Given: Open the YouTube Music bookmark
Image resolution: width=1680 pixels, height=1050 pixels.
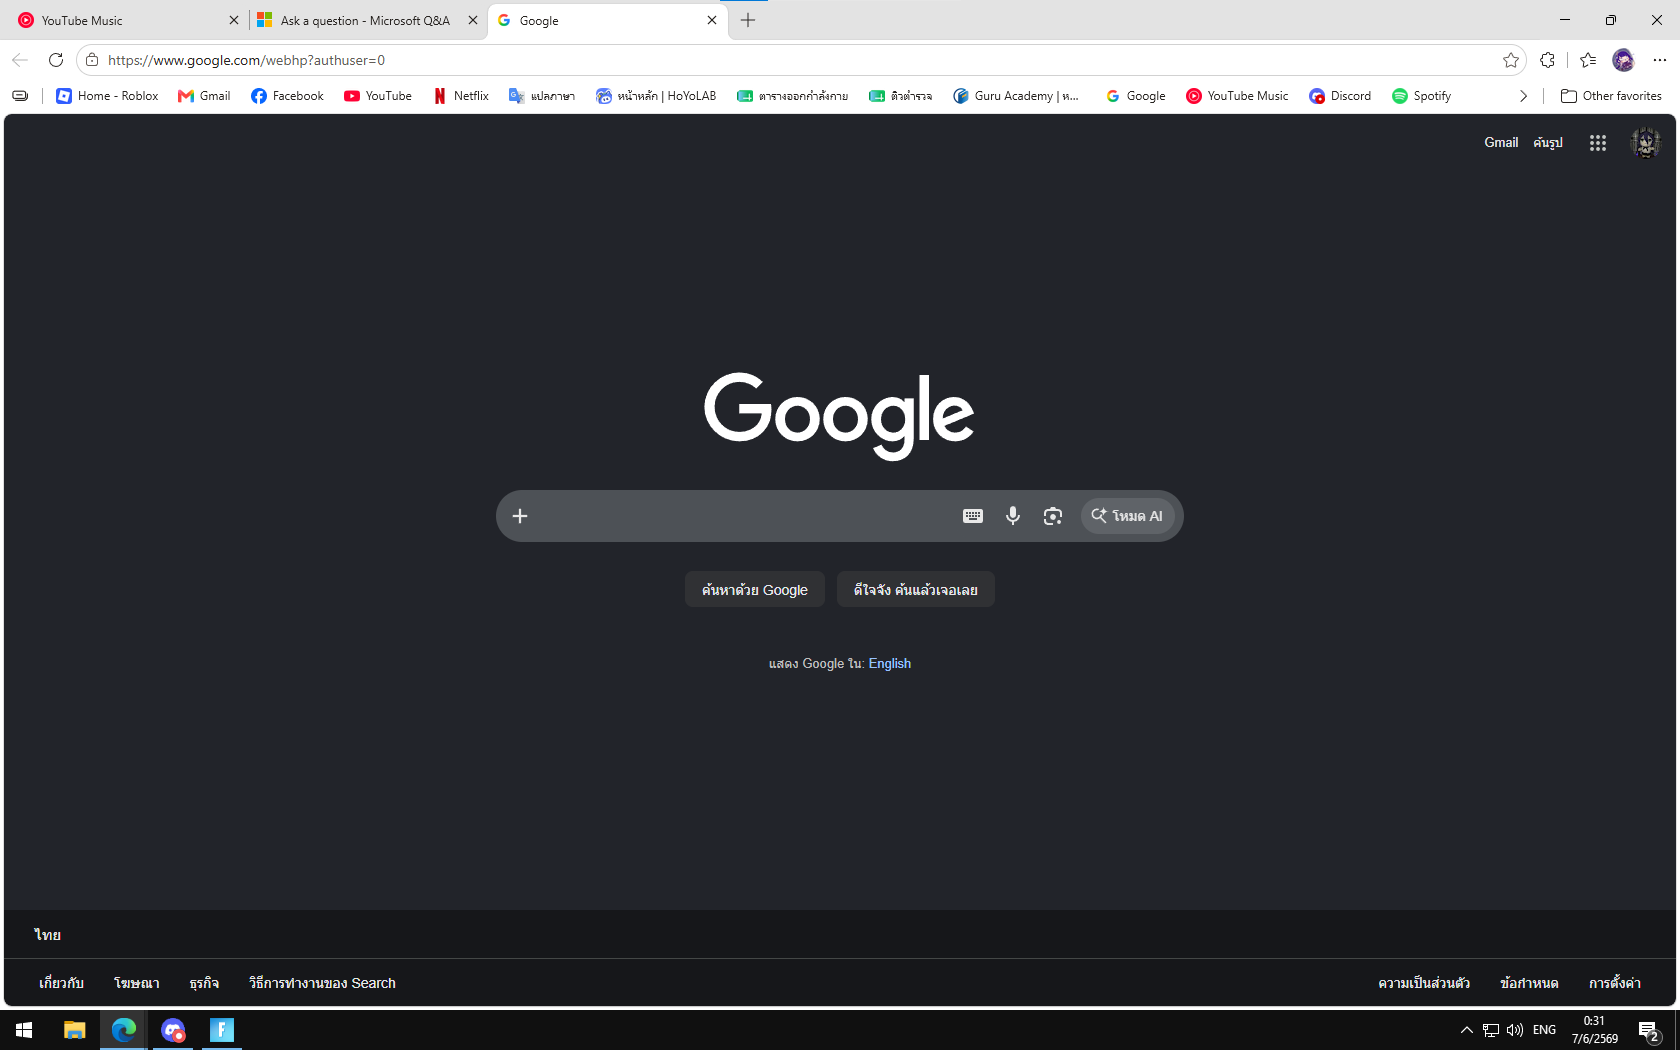Looking at the screenshot, I should (1237, 96).
